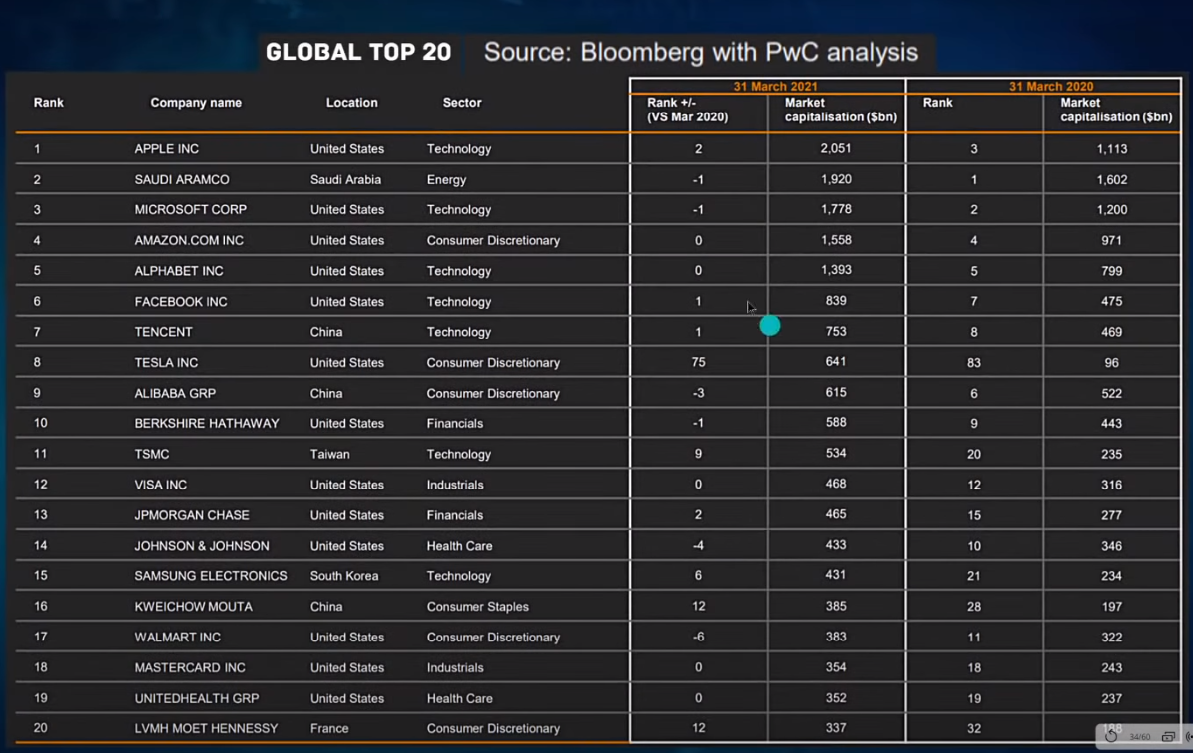Click the 337 LVMH market cap

coord(836,728)
